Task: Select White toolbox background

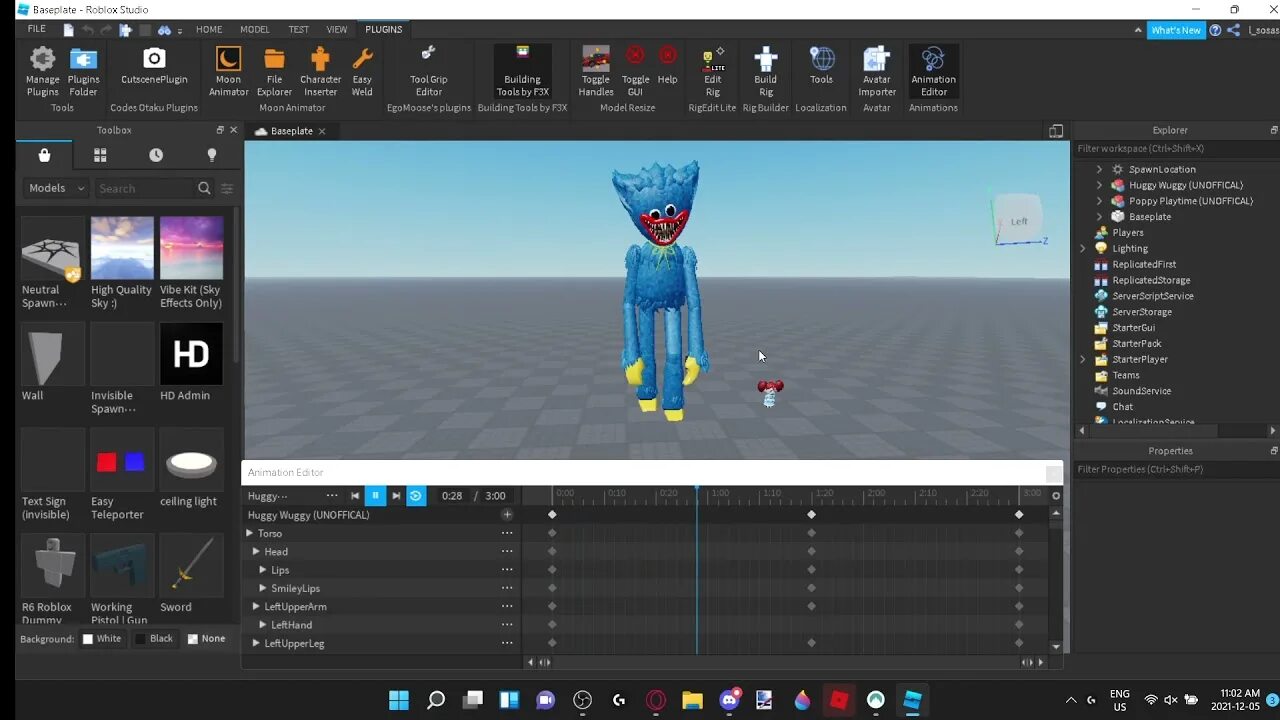Action: pos(101,639)
